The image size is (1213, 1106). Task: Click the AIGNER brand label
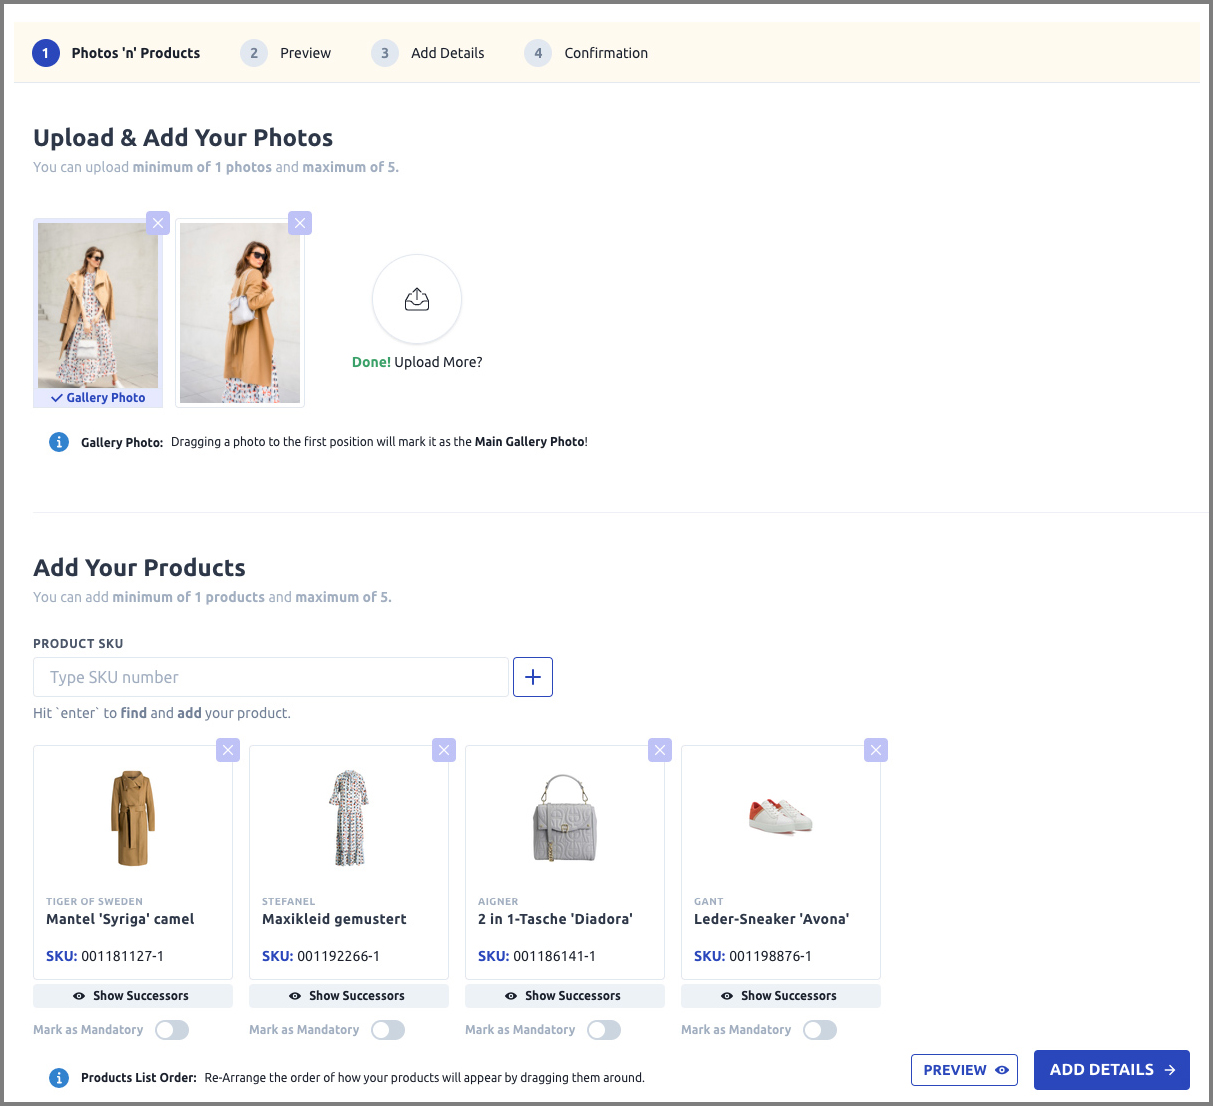[x=498, y=901]
